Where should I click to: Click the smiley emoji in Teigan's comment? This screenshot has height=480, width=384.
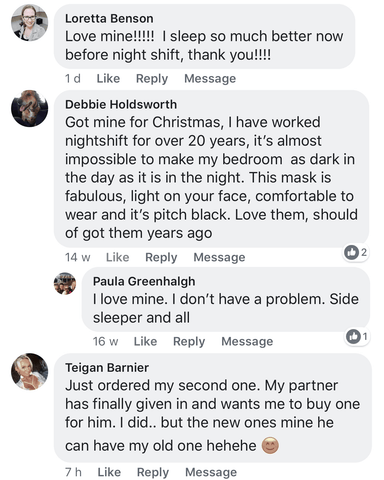point(270,445)
